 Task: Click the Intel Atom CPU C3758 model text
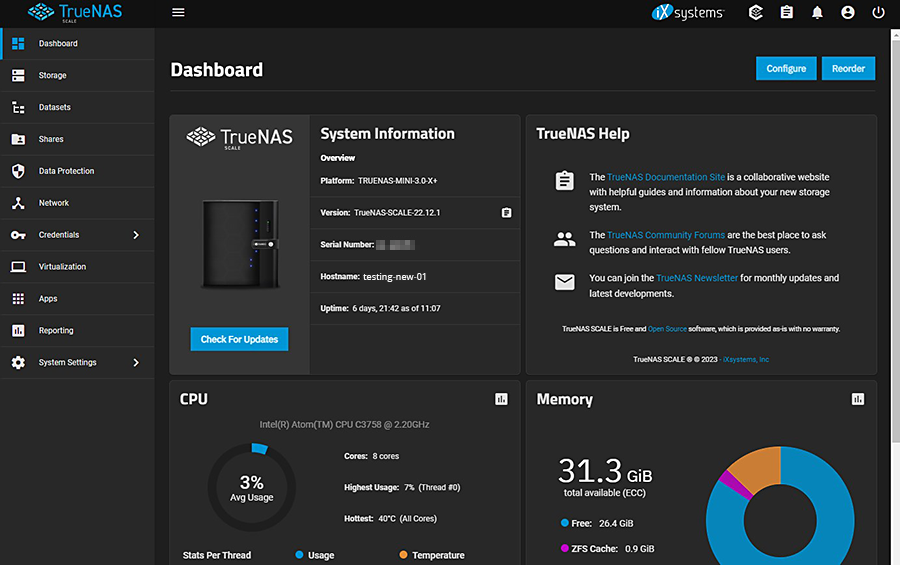click(x=344, y=424)
